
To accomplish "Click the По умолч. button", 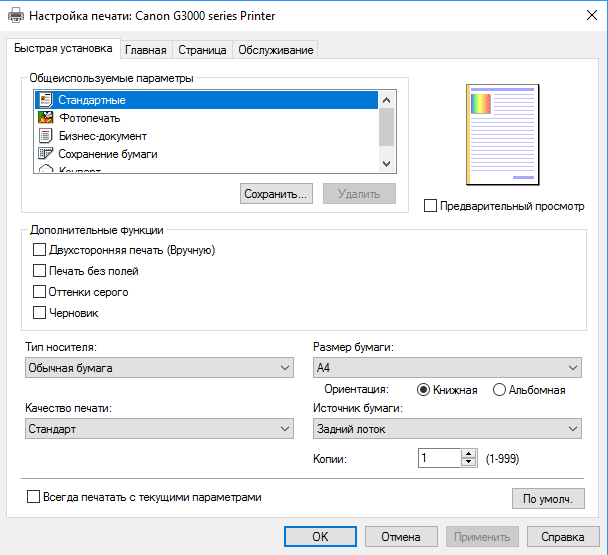I will tap(548, 498).
